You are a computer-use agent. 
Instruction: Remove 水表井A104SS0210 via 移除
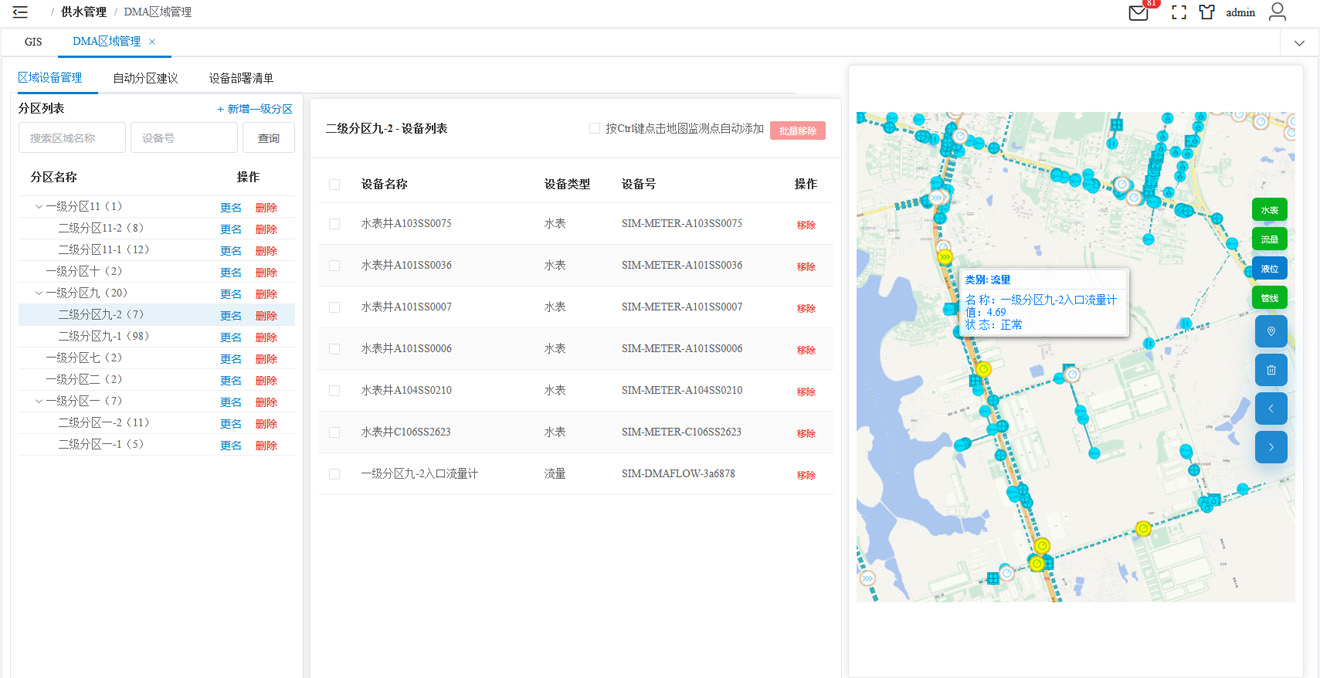[806, 392]
